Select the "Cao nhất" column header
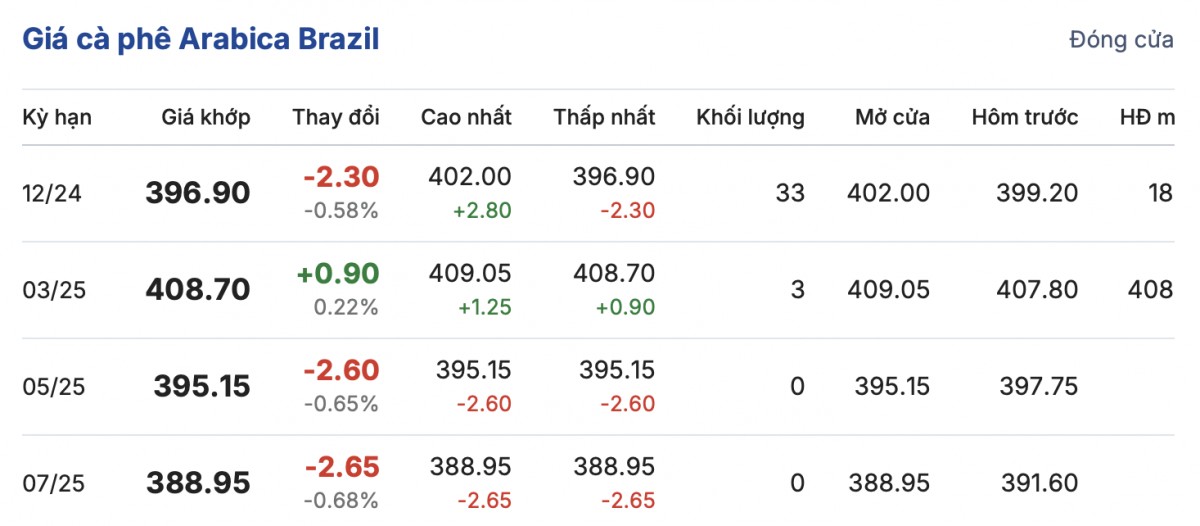The image size is (1200, 526). 466,117
